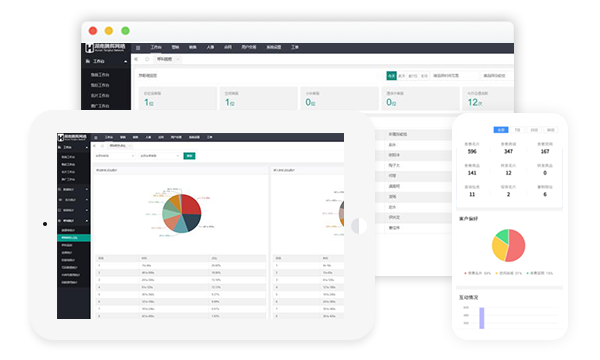Image resolution: width=600 pixels, height=360 pixels.
Task: Click the eye icon in the tablet sidebar
Action: pos(60,200)
